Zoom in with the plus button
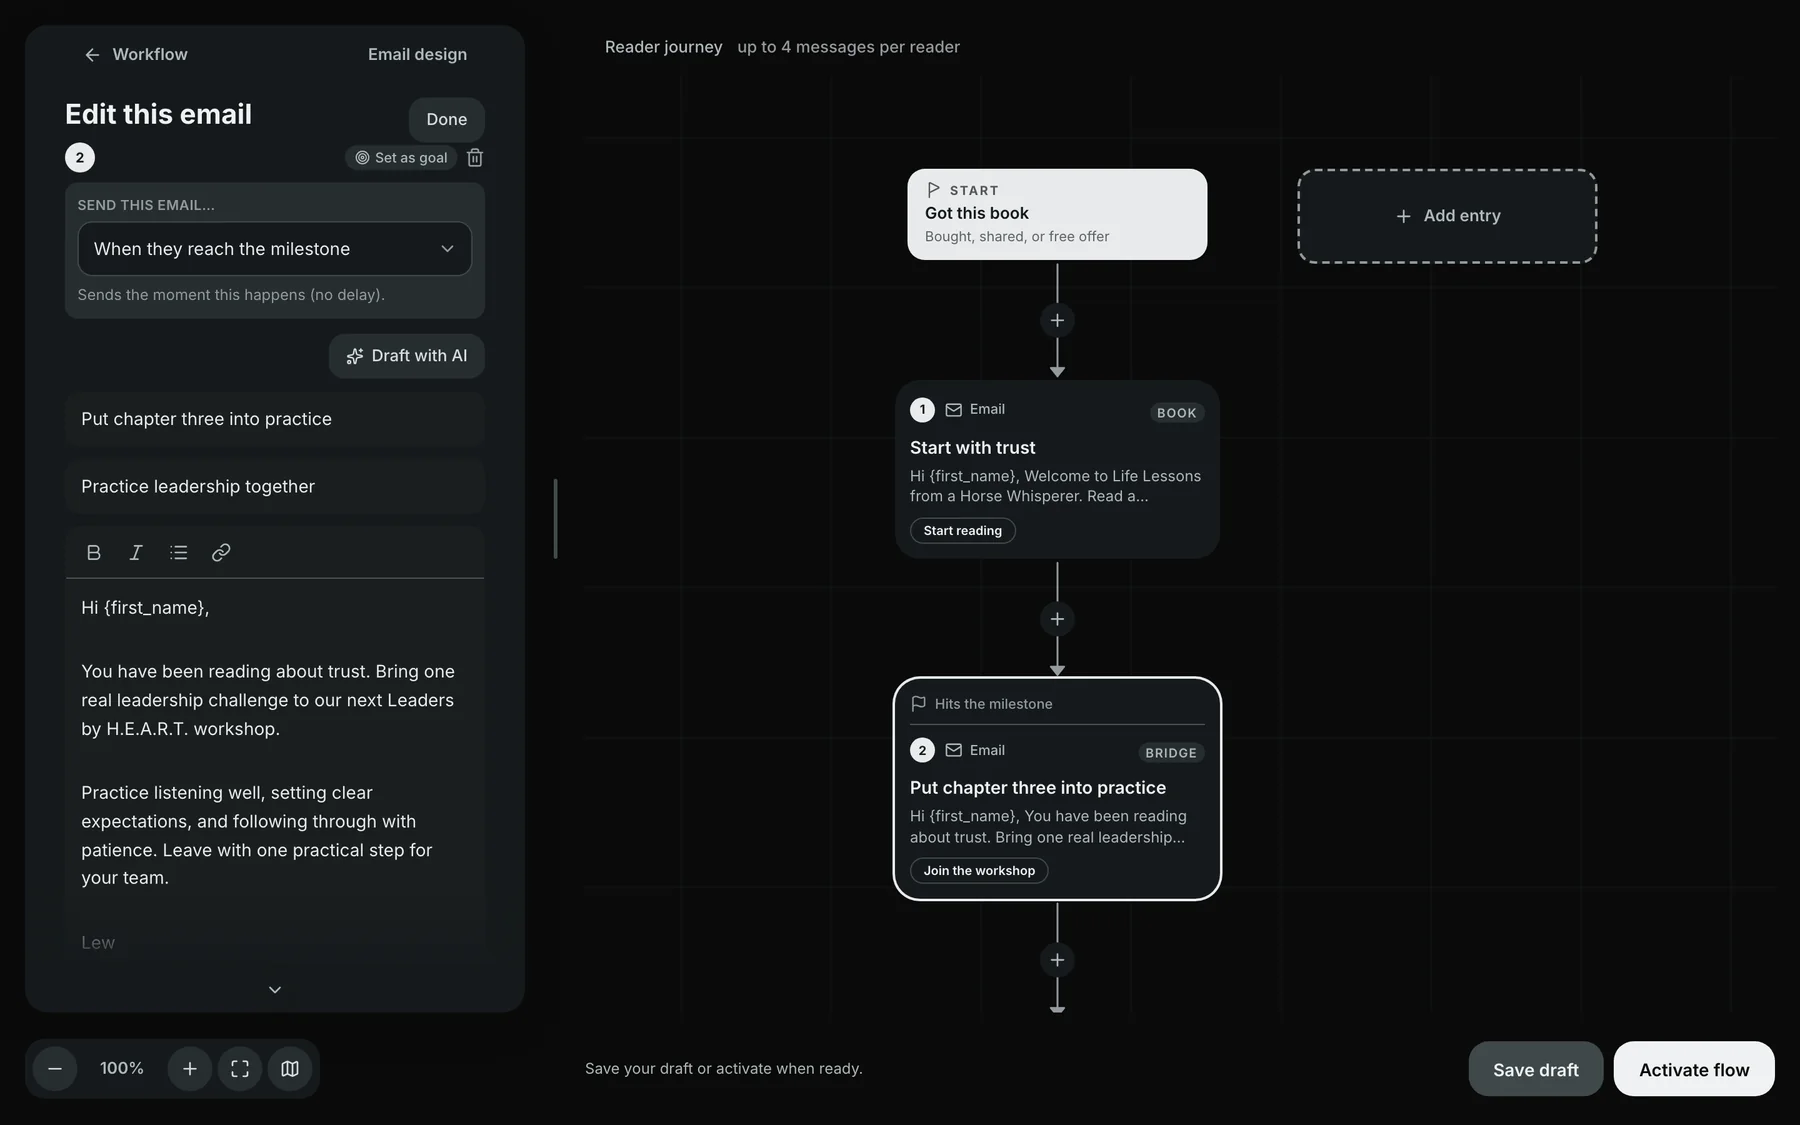 (190, 1069)
